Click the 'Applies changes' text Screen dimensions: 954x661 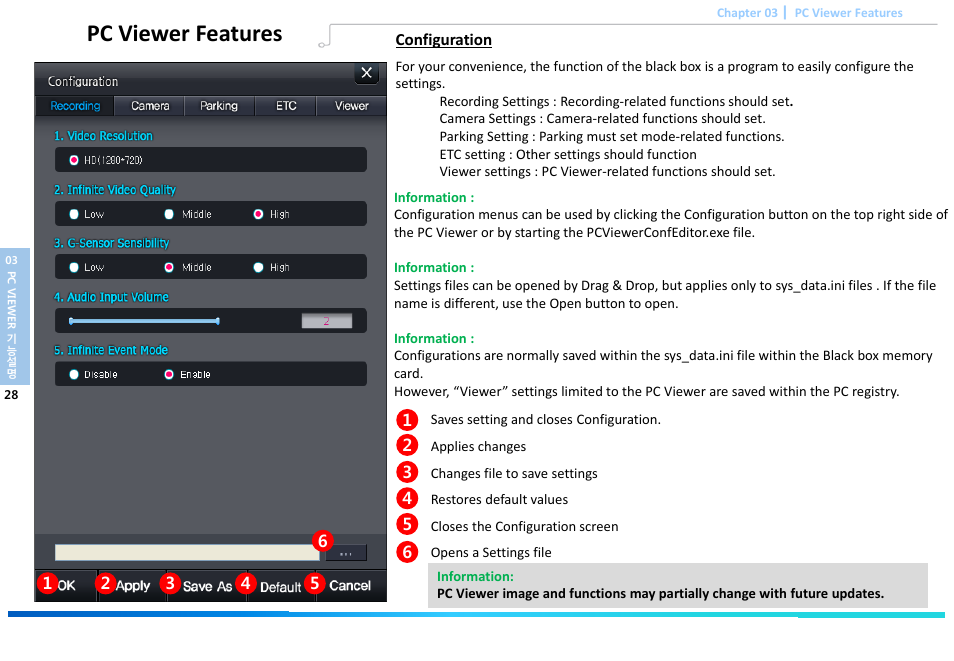click(x=478, y=447)
